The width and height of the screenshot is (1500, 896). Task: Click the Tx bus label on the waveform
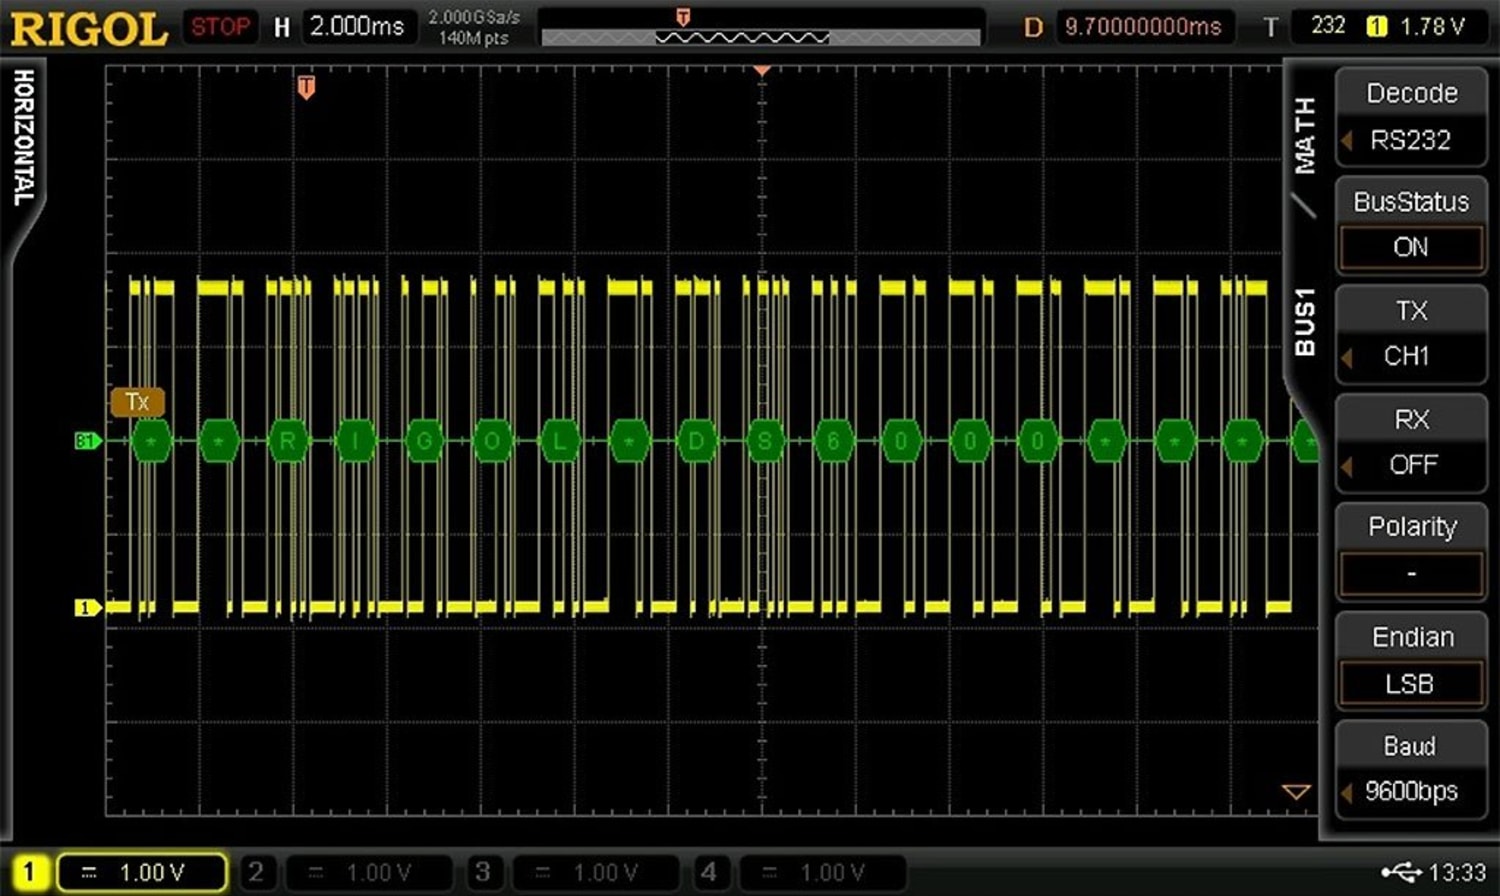(x=137, y=402)
